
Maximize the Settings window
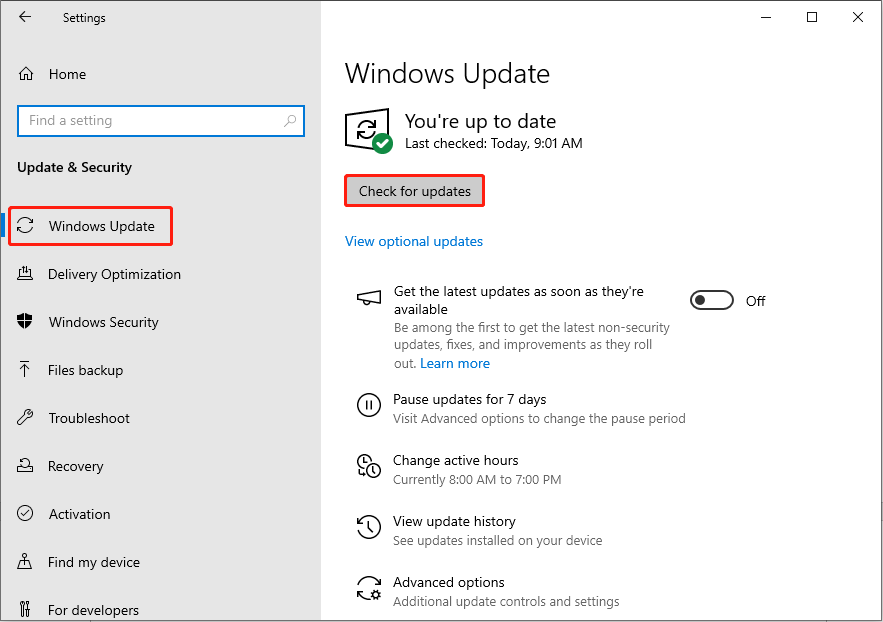coord(812,17)
